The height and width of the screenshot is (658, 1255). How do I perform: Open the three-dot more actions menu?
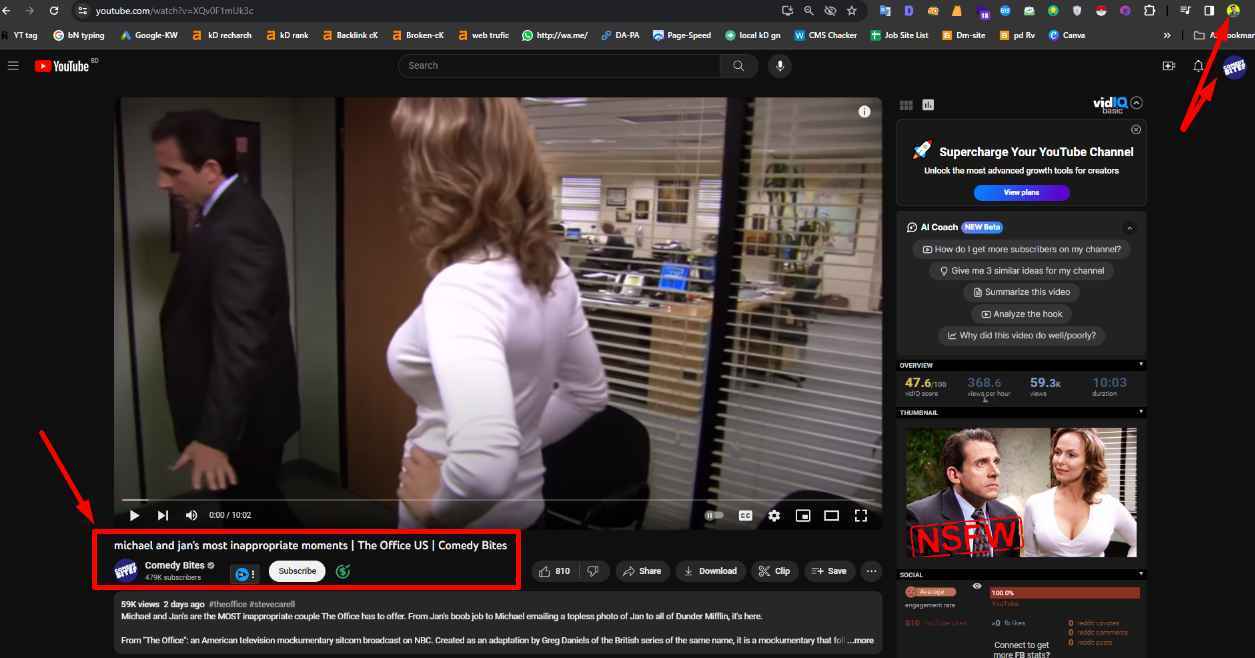871,571
